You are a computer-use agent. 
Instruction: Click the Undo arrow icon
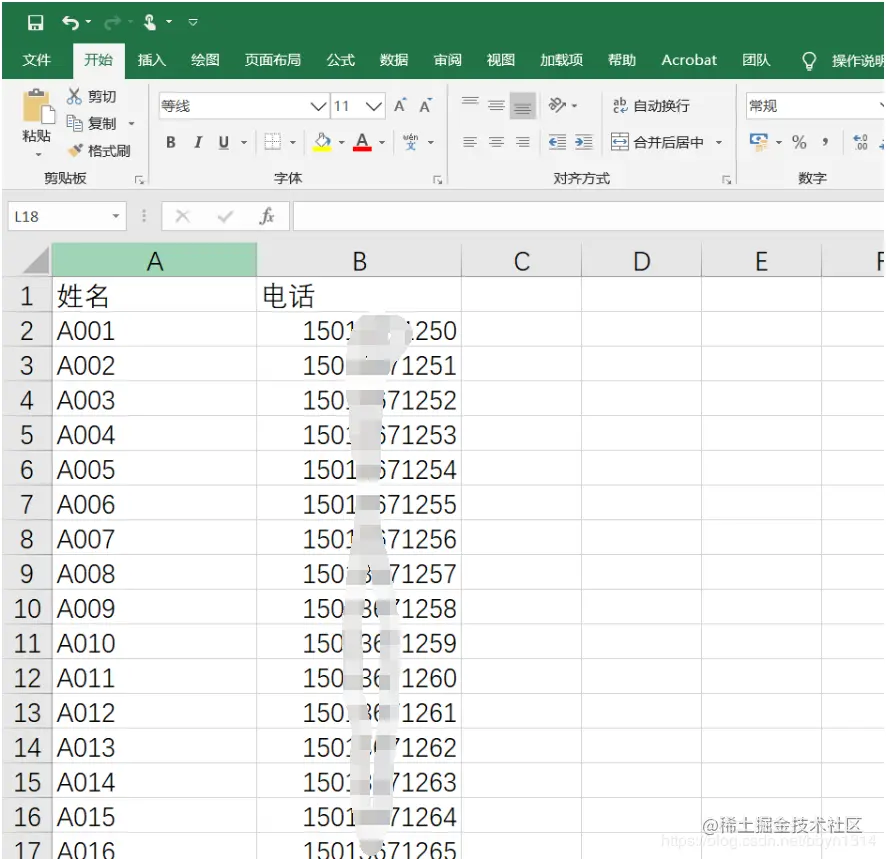[70, 23]
